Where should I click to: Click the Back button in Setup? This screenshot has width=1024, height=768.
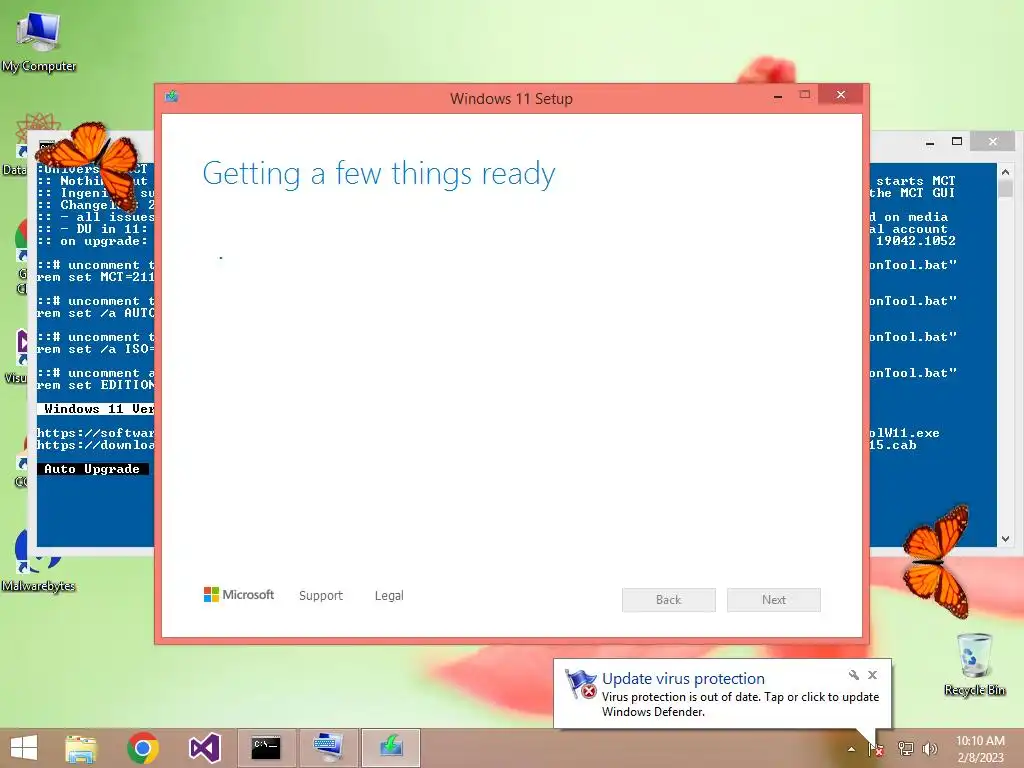click(669, 600)
